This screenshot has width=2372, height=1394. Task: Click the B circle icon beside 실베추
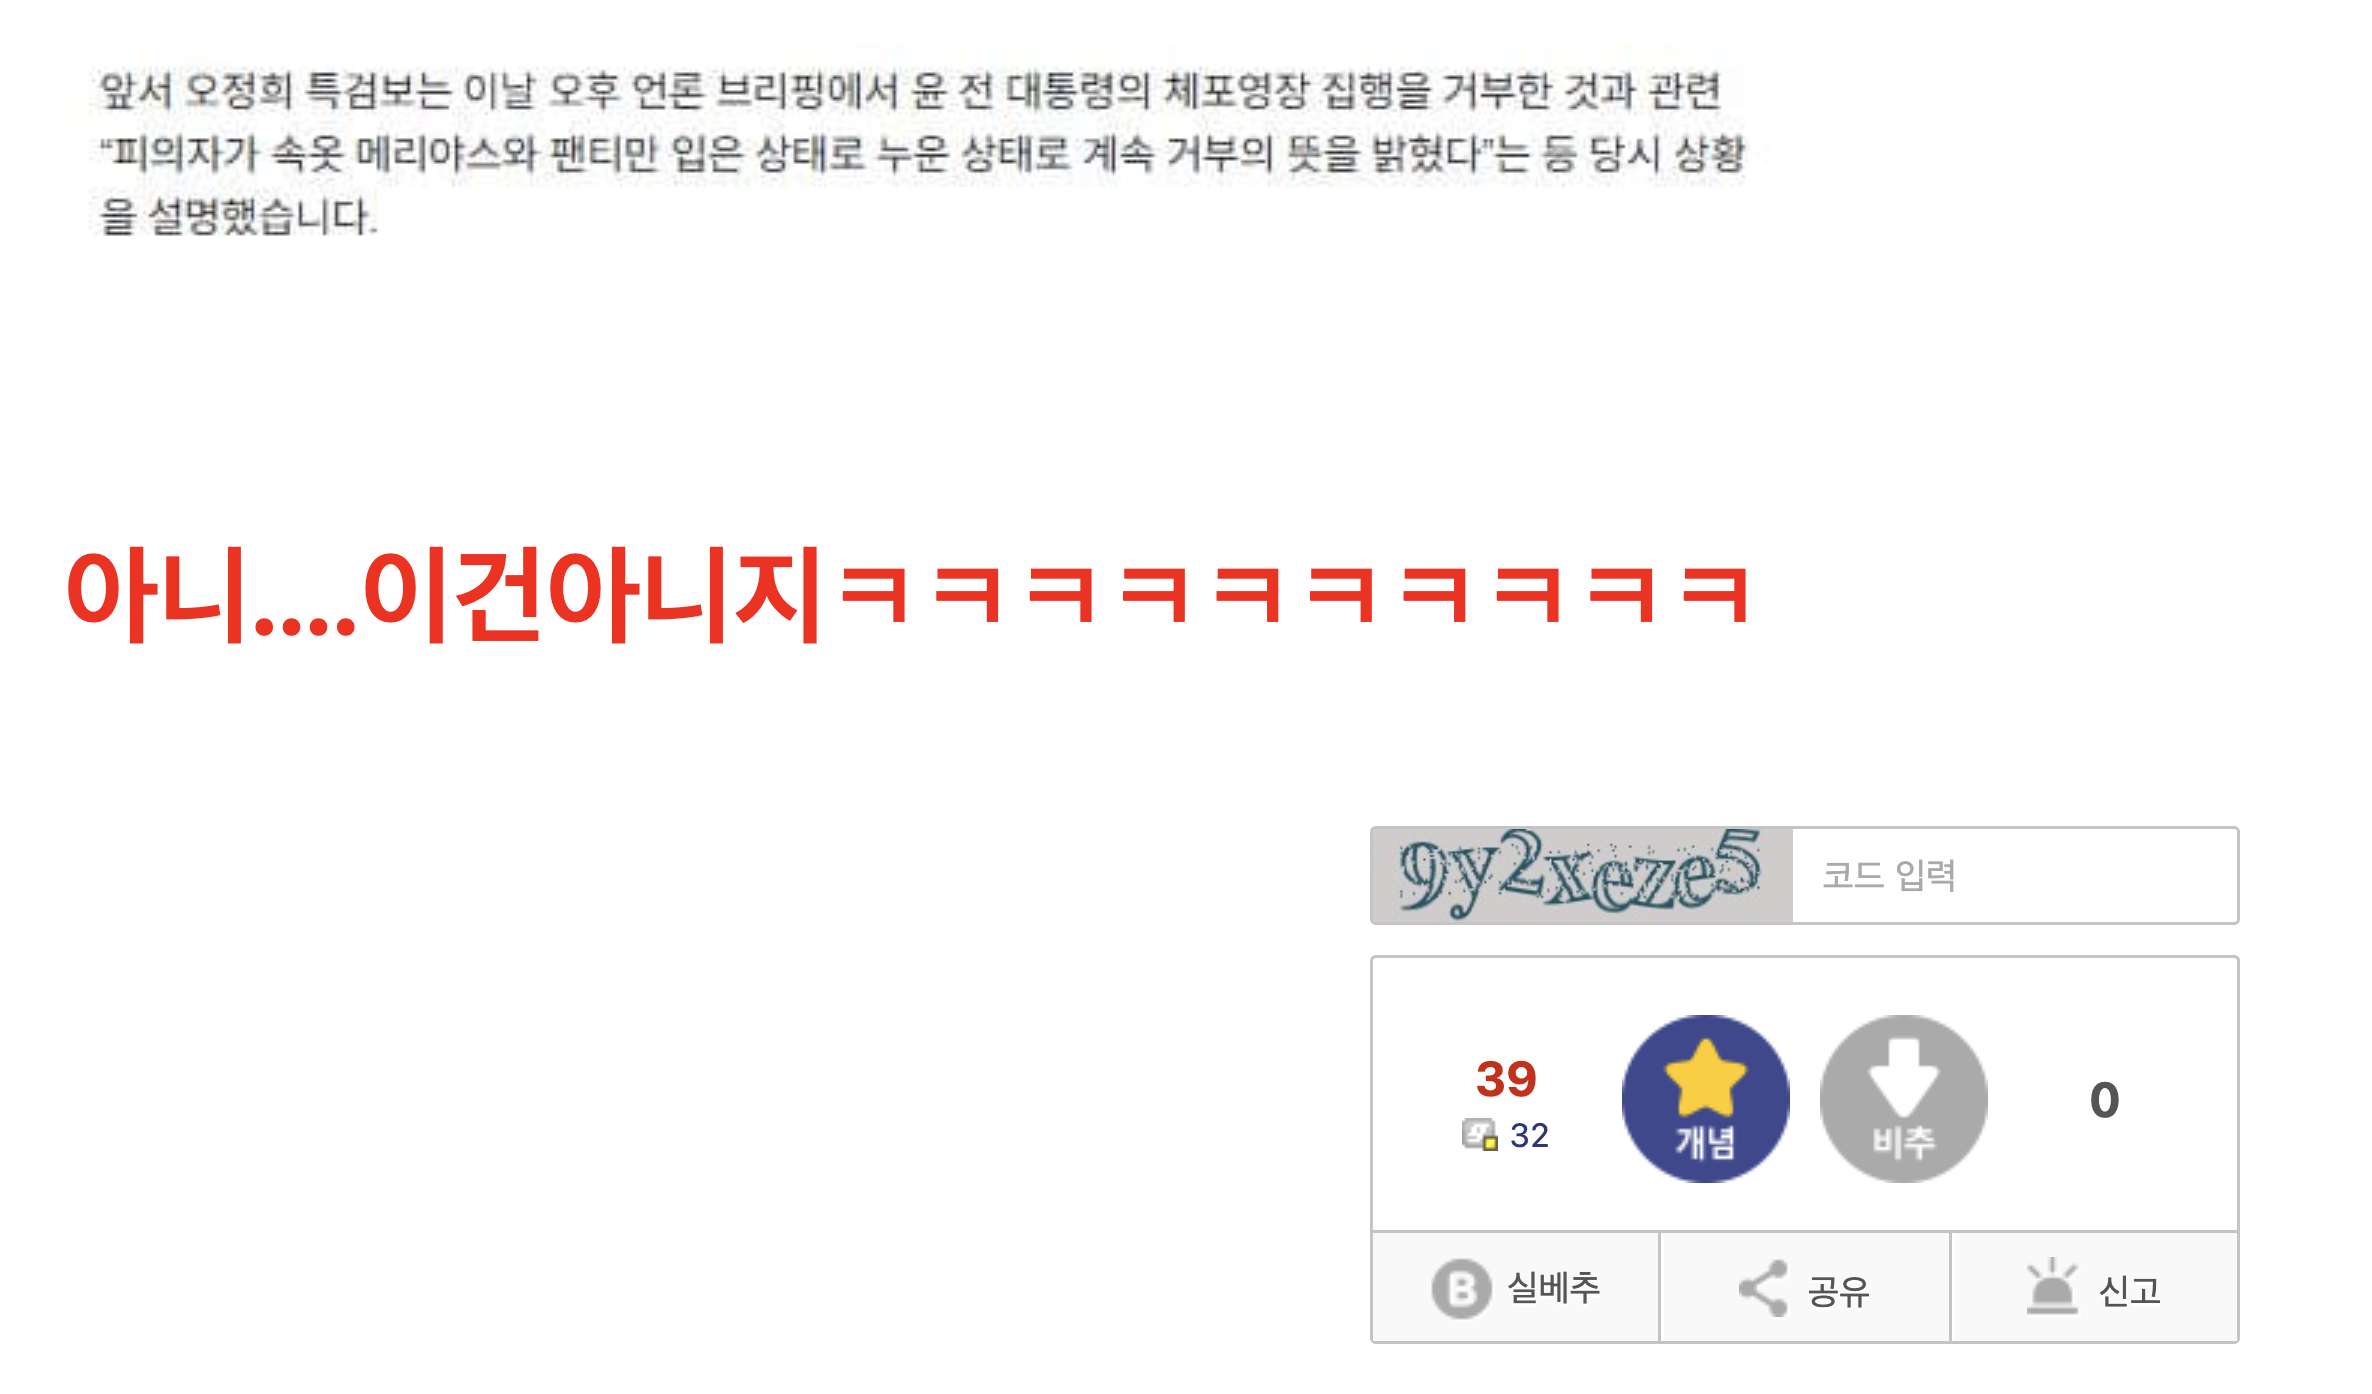[x=1461, y=1288]
